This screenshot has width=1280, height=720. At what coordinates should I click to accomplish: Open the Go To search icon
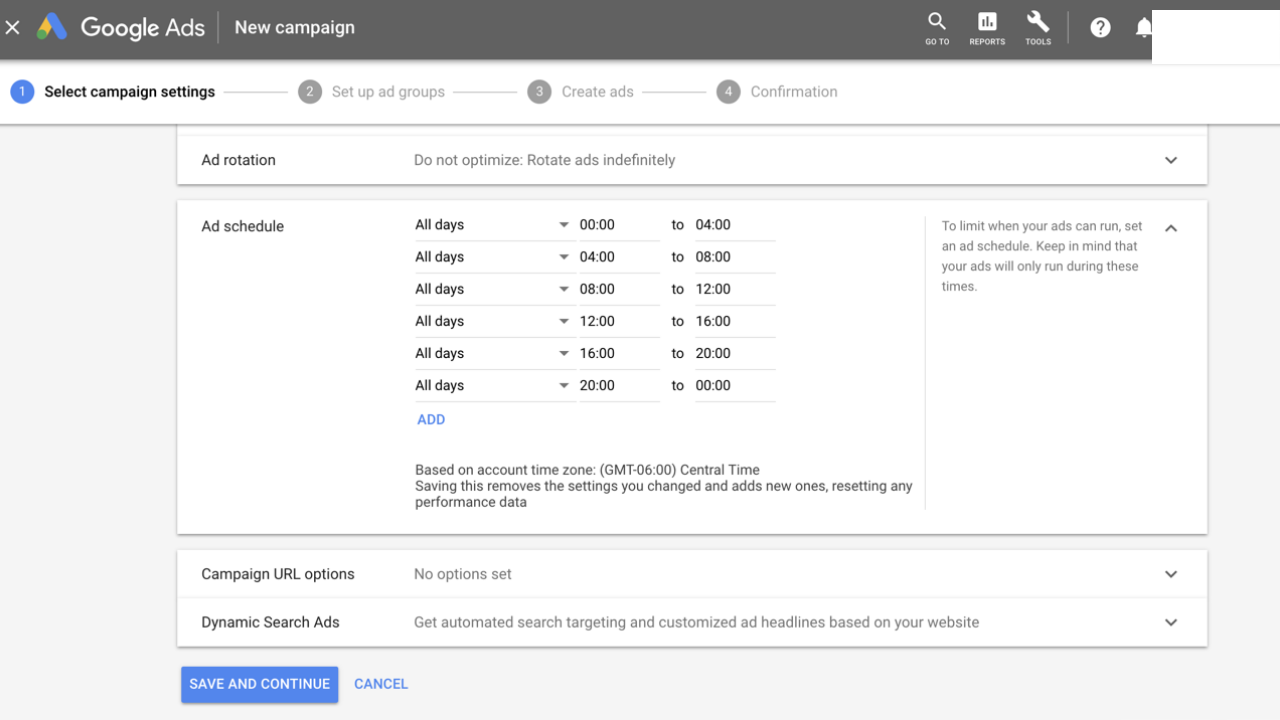point(937,28)
